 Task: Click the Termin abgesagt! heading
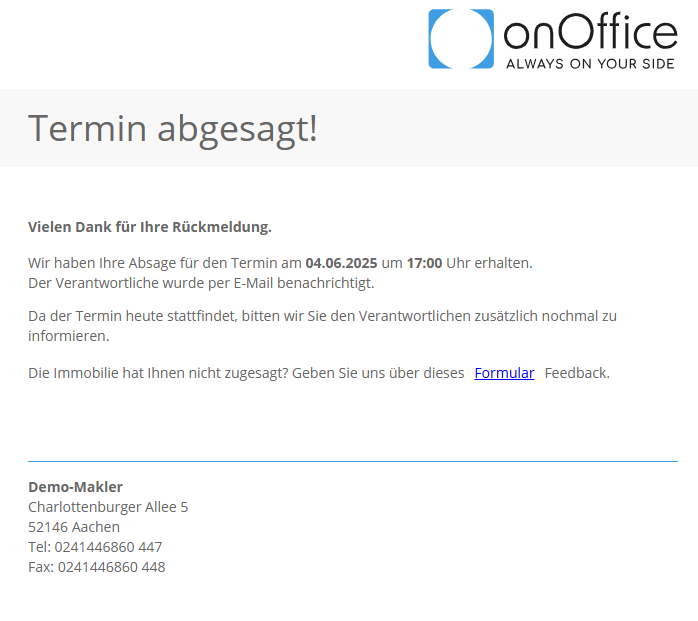tap(173, 129)
